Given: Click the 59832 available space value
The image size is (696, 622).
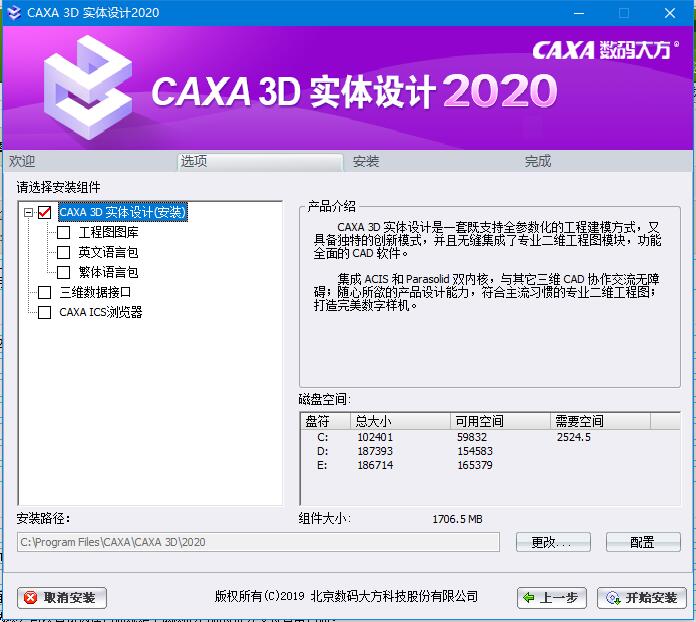Looking at the screenshot, I should 472,437.
